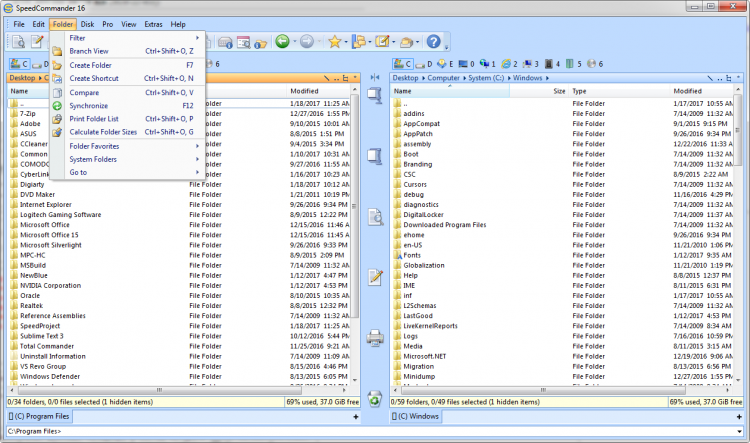The image size is (750, 443).
Task: Open network location 1 in right drive bar
Action: pyautogui.click(x=488, y=64)
